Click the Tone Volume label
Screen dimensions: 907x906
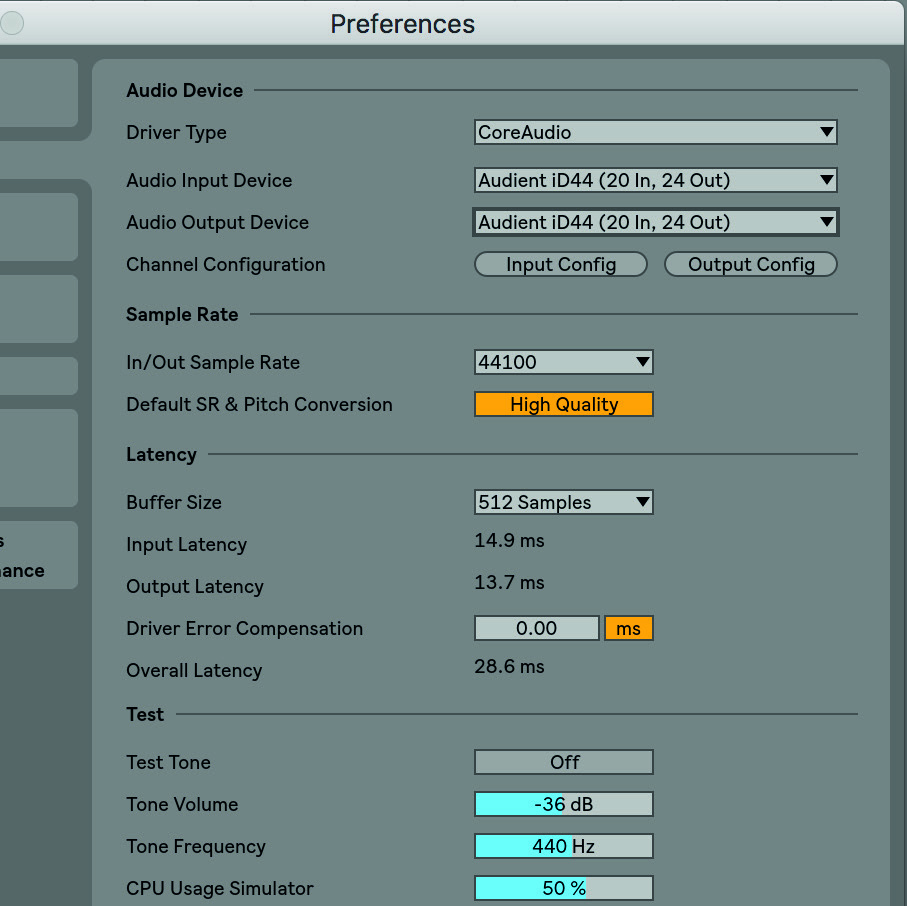tap(182, 804)
